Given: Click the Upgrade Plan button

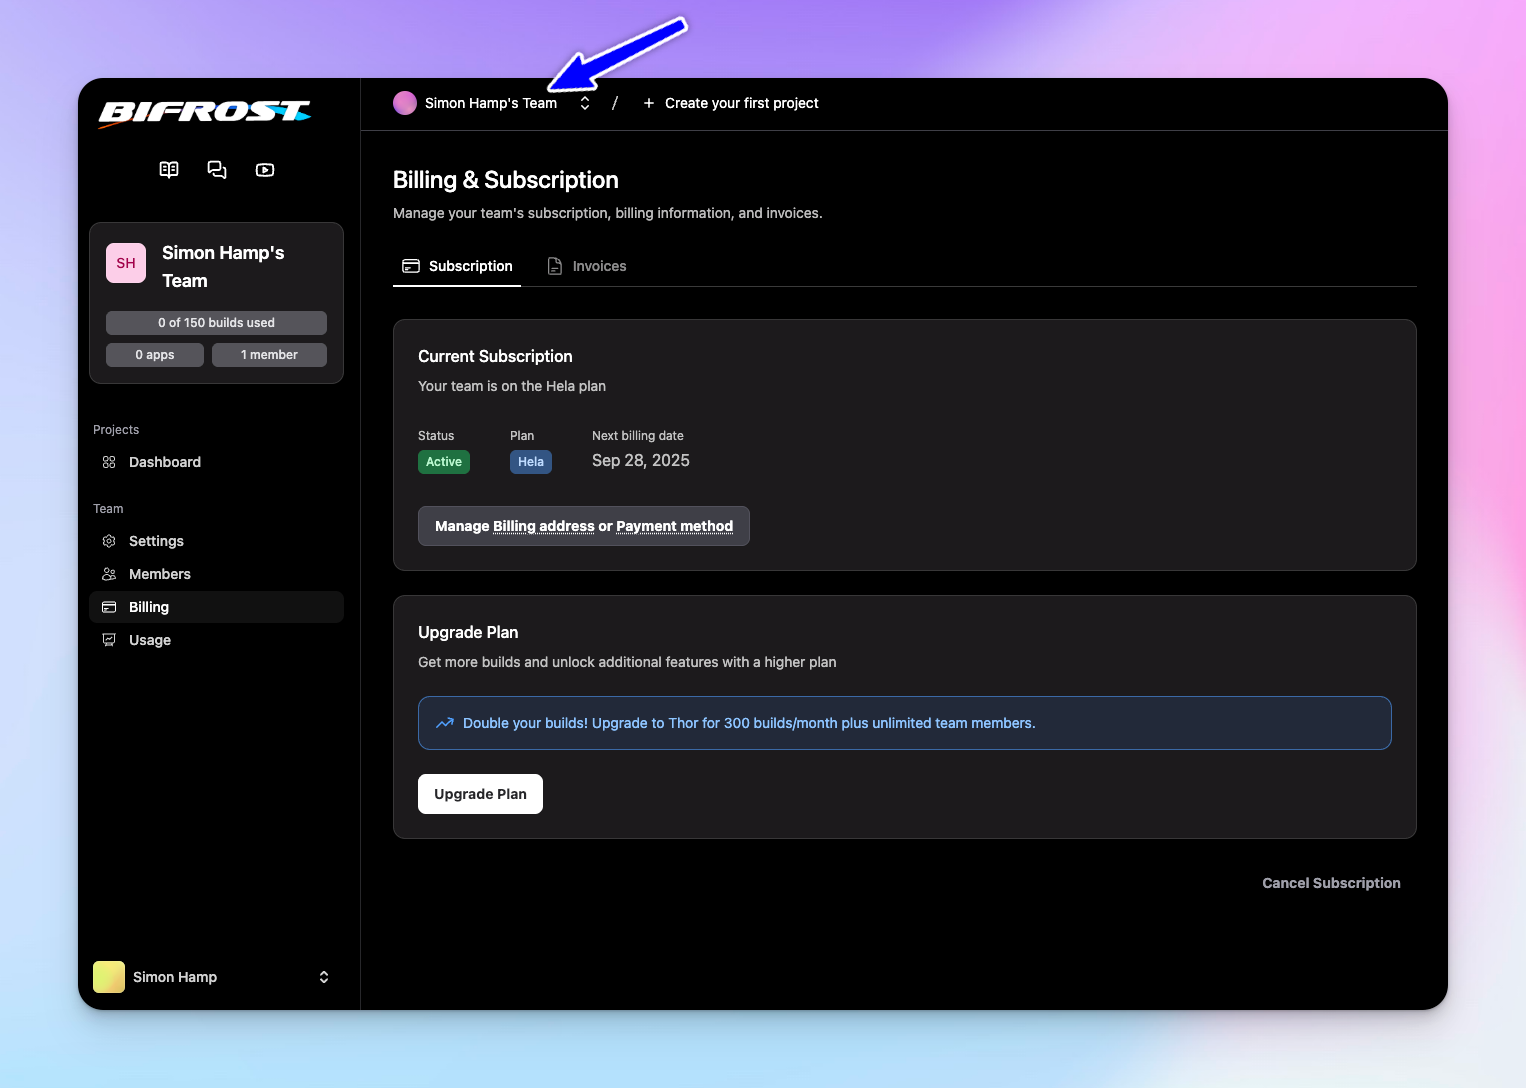Looking at the screenshot, I should [480, 794].
